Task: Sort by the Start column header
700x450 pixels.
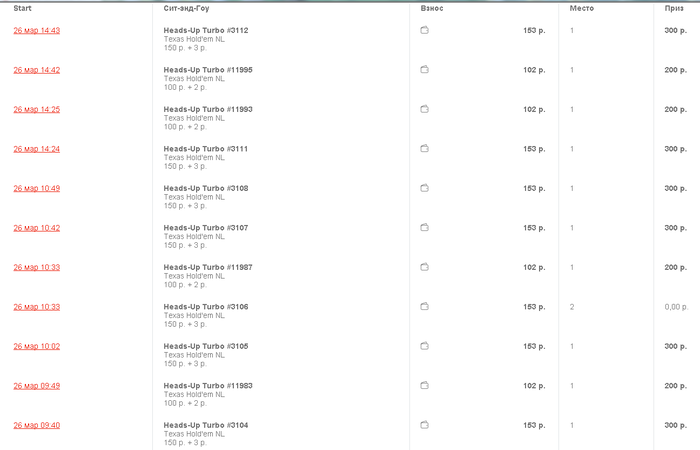Action: coord(22,8)
